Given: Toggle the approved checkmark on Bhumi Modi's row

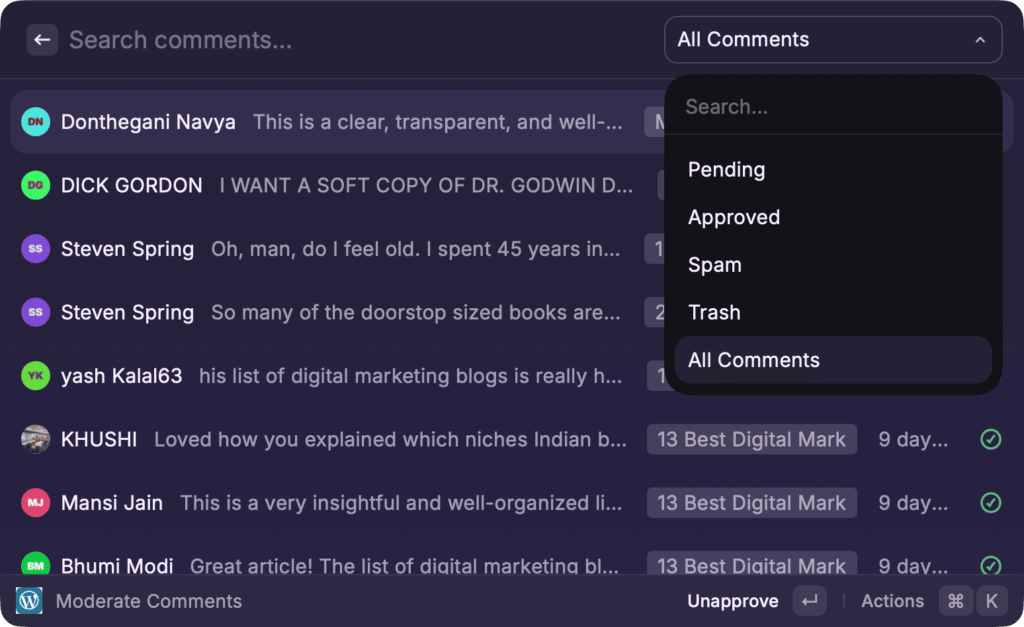Looking at the screenshot, I should [989, 566].
